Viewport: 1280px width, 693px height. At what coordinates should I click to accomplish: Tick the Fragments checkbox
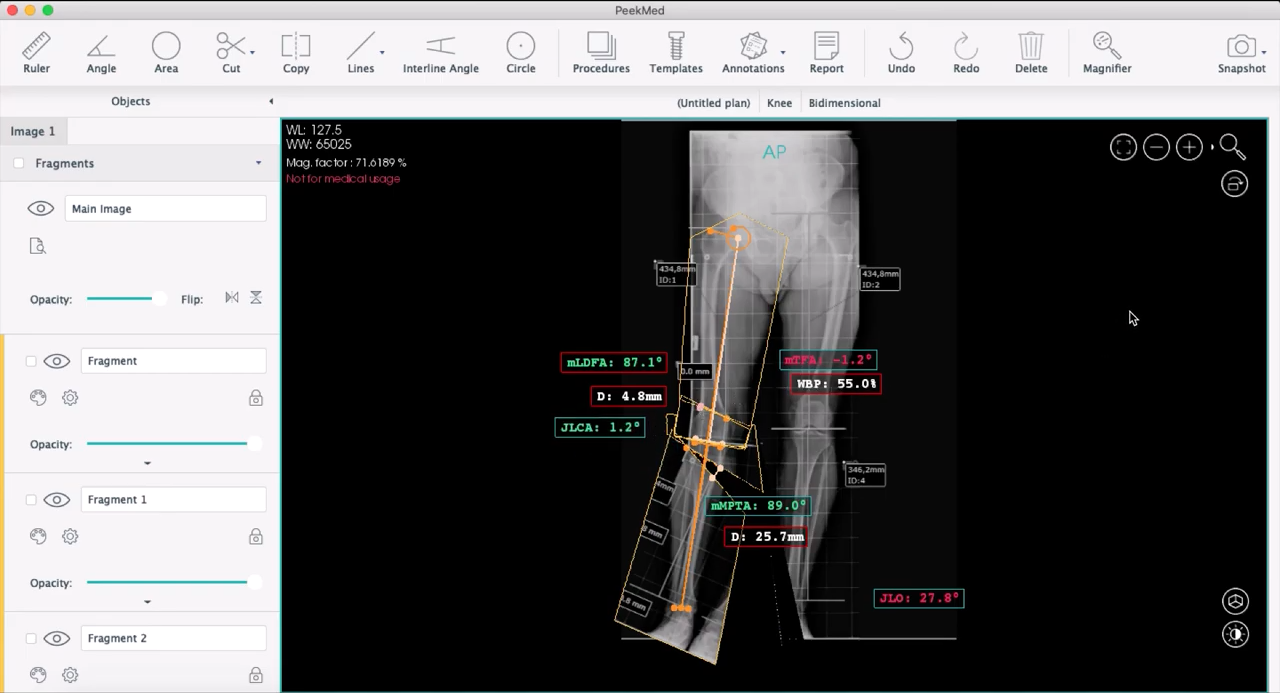[18, 163]
